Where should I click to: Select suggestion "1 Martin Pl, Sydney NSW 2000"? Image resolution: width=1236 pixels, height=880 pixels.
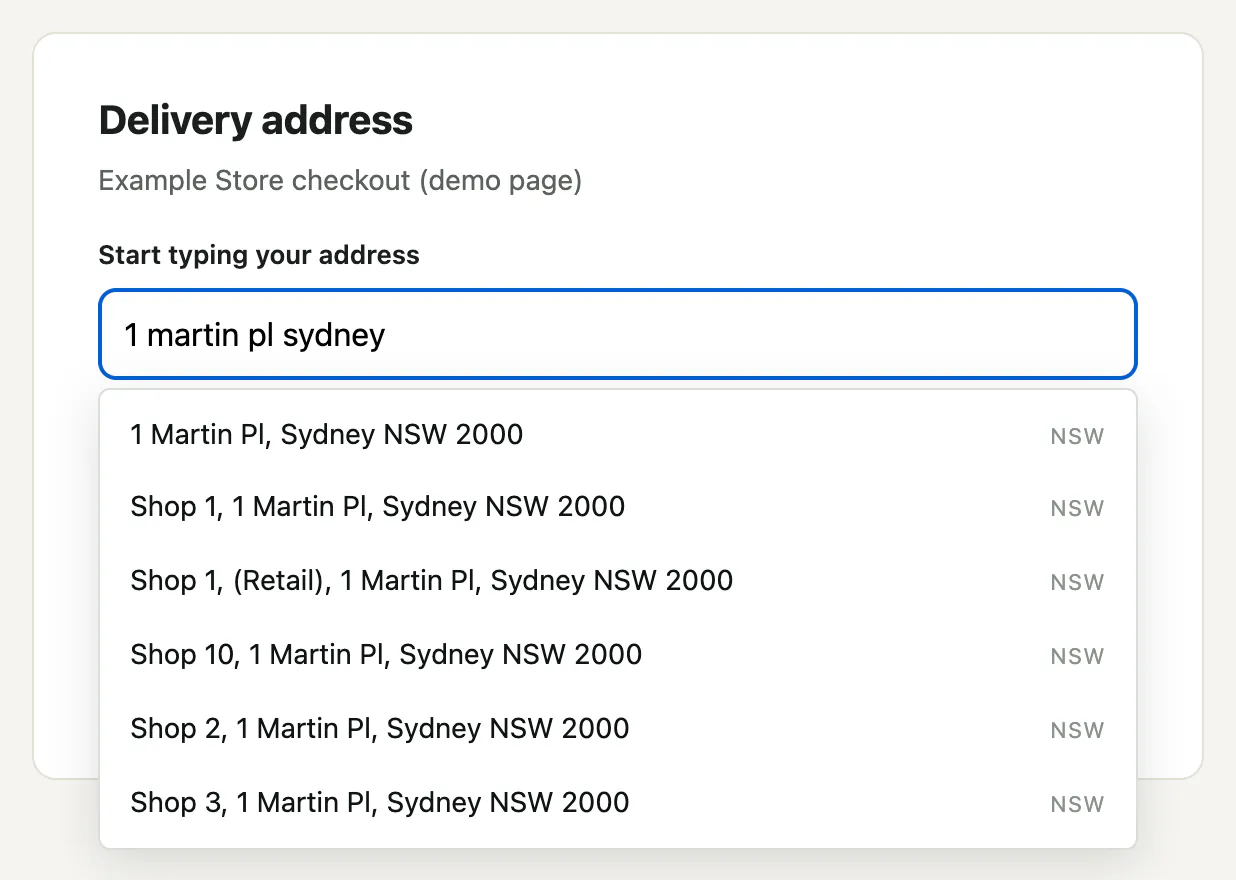(x=618, y=435)
